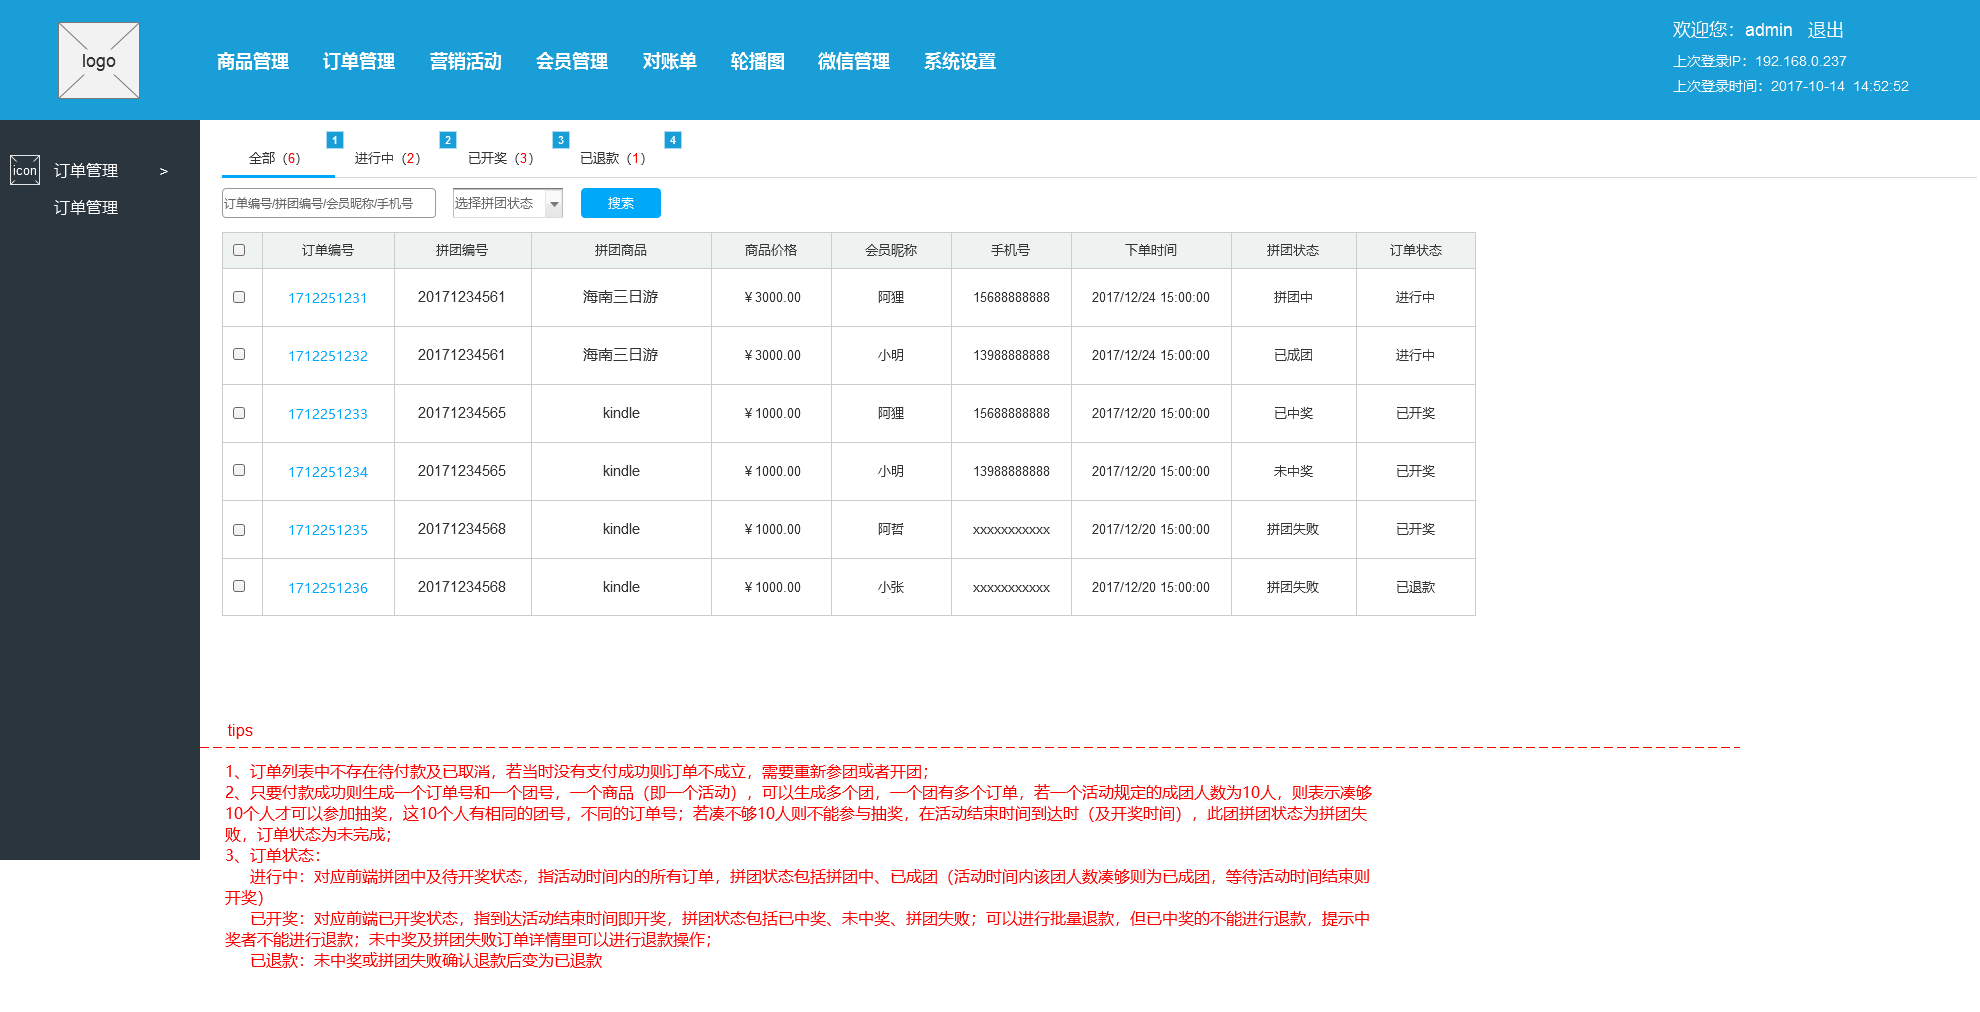Click the admin username
The height and width of the screenshot is (1012, 1980).
pyautogui.click(x=1768, y=30)
